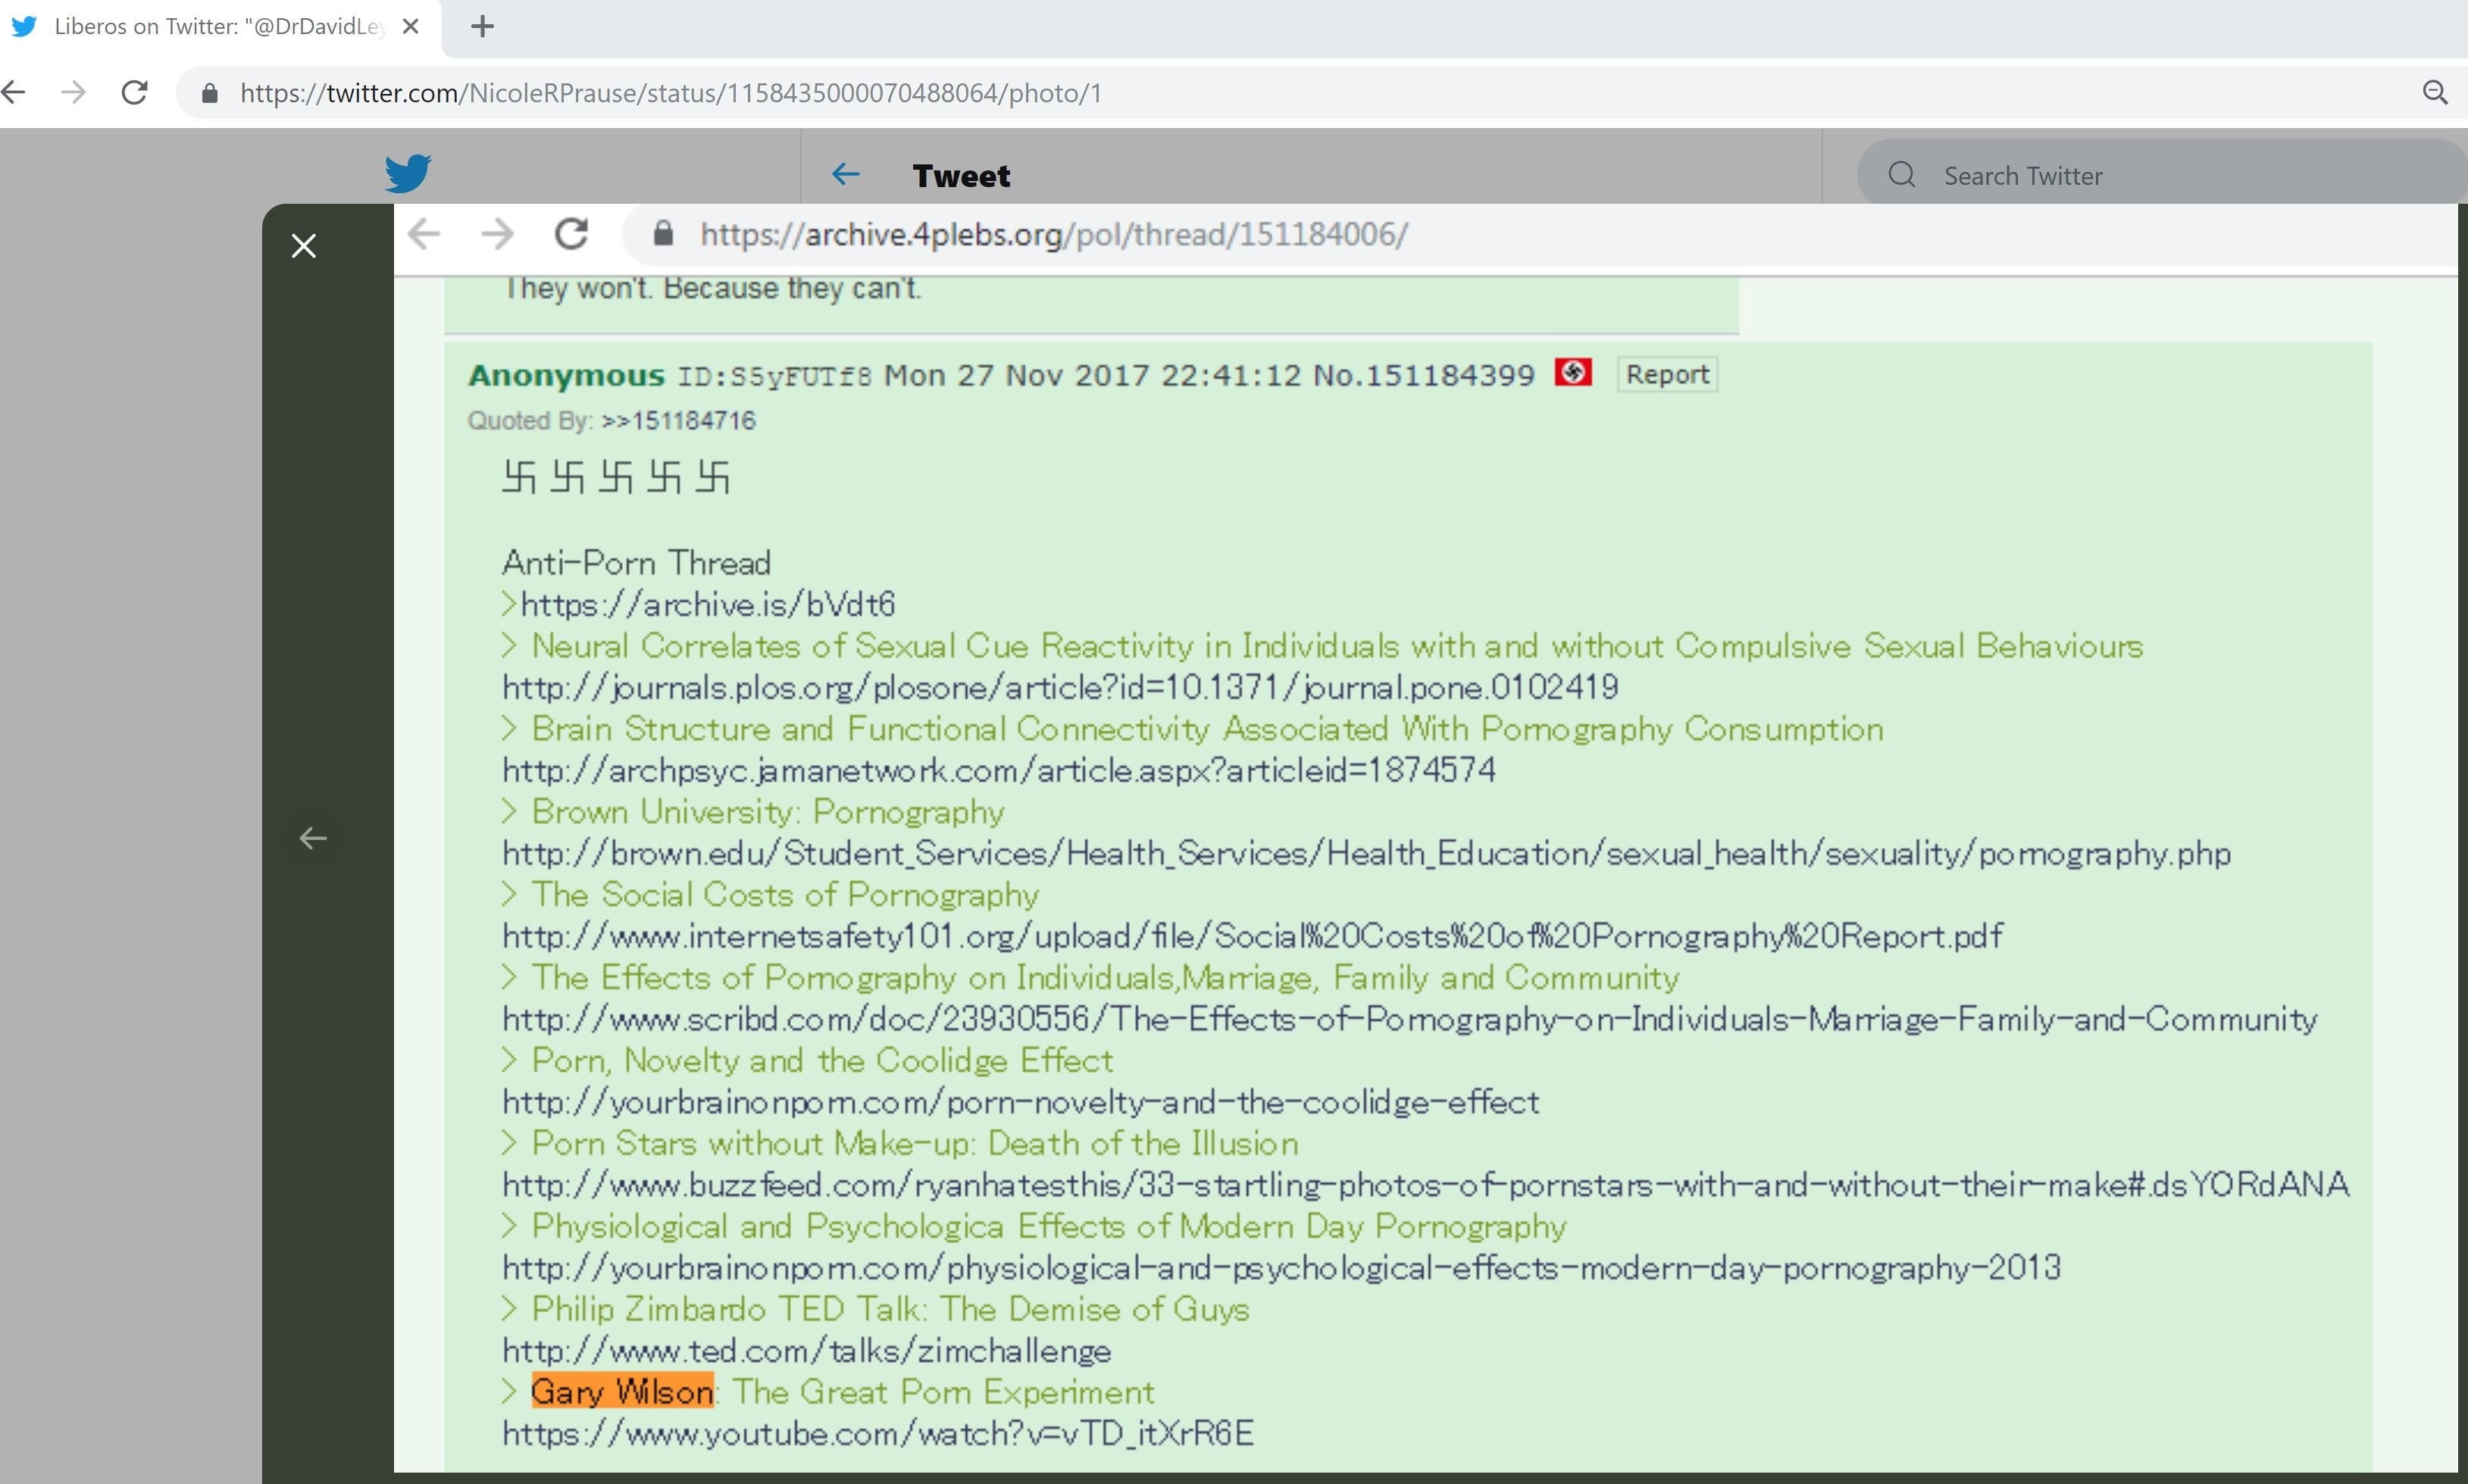Screen dimensions: 2468x1484
Task: Click the Twitter bird home logo
Action: tap(408, 173)
